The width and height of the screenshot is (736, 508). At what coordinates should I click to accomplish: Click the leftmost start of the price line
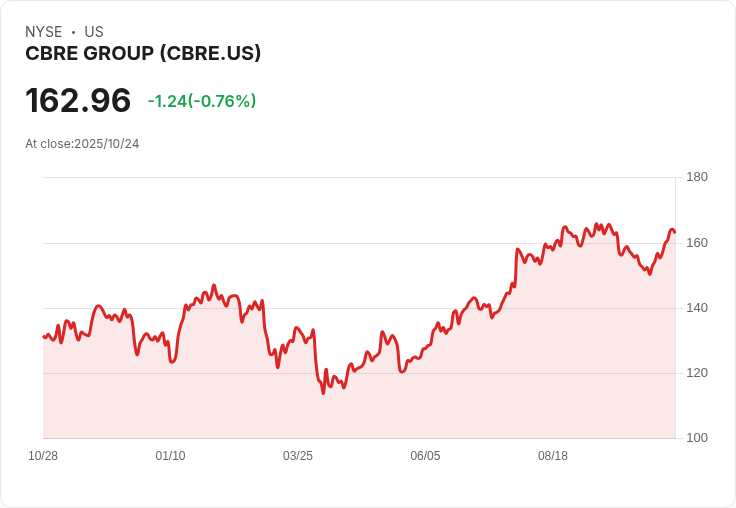[44, 336]
